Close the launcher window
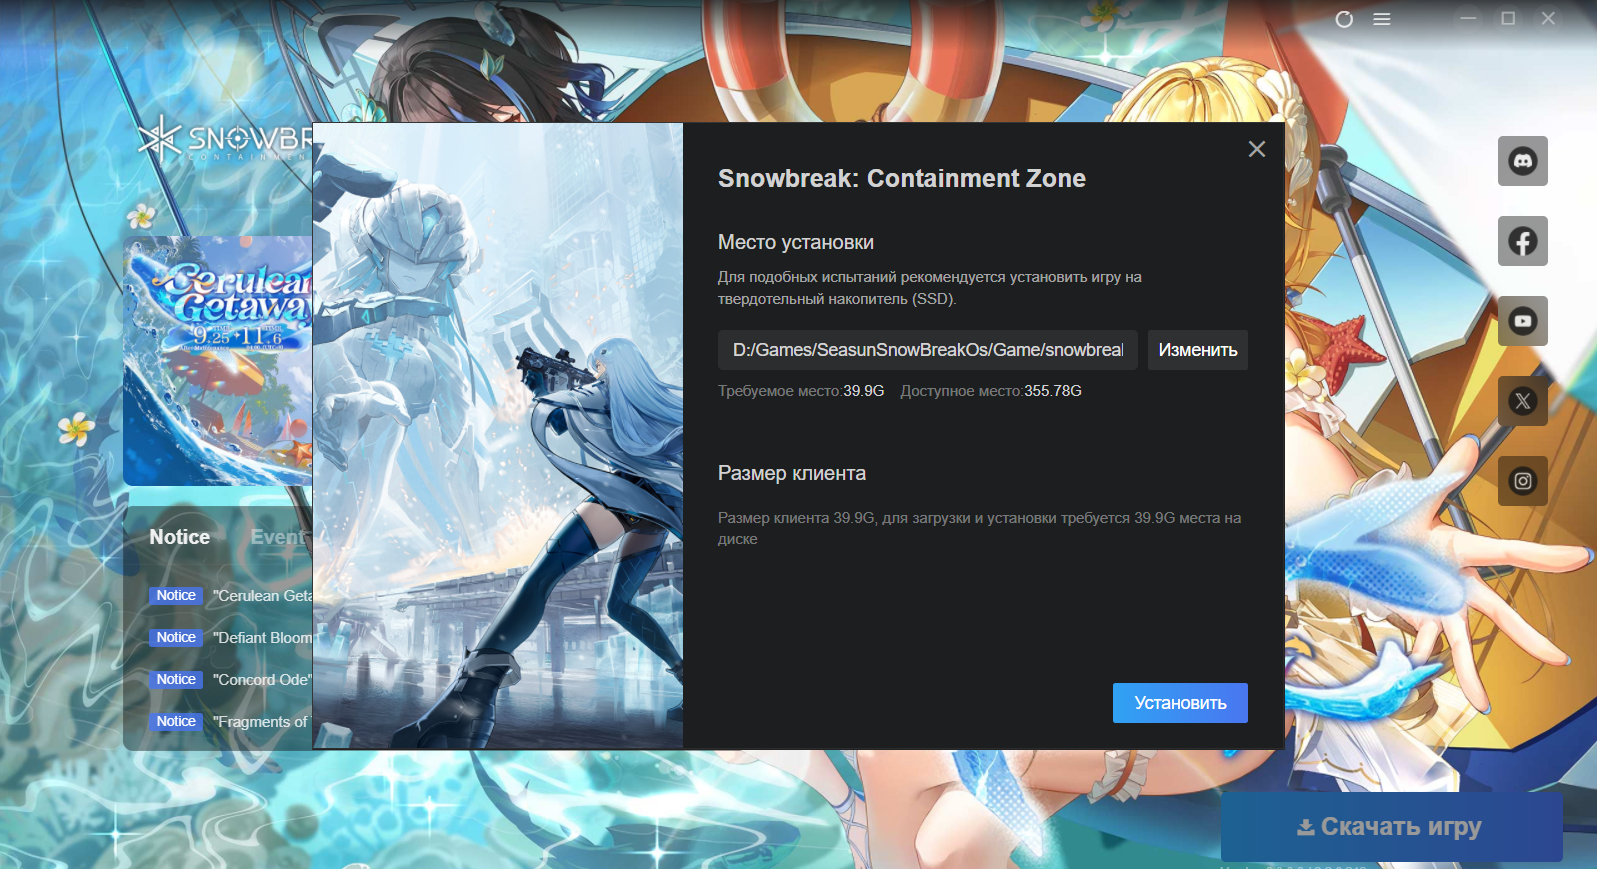1597x869 pixels. tap(1548, 18)
